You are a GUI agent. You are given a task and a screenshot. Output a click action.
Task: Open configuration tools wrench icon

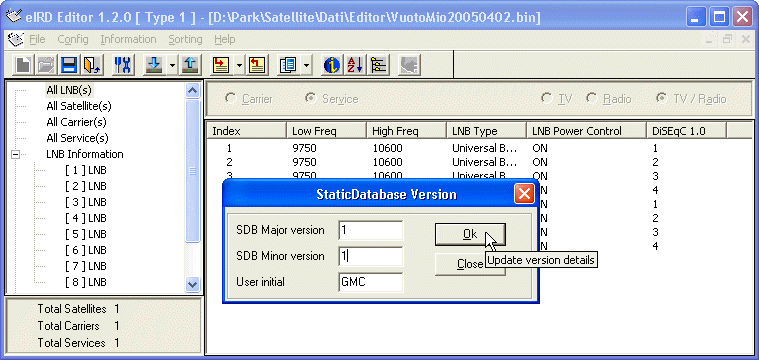(123, 65)
